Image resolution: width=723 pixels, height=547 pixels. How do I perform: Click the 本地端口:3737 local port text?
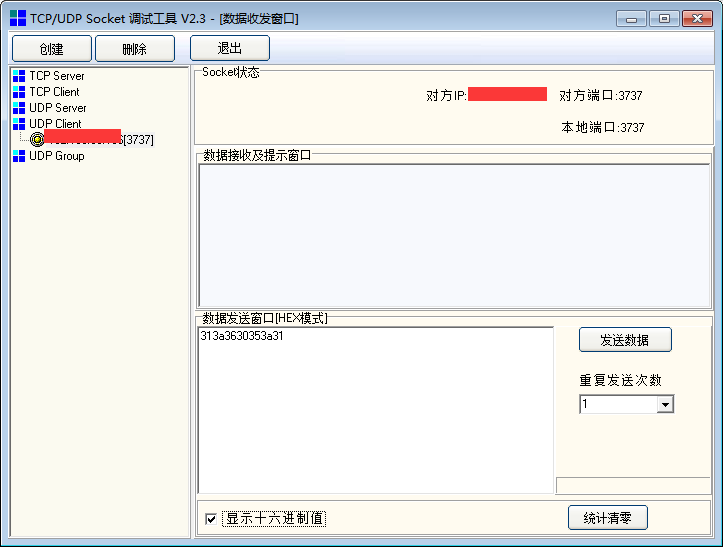click(x=603, y=127)
